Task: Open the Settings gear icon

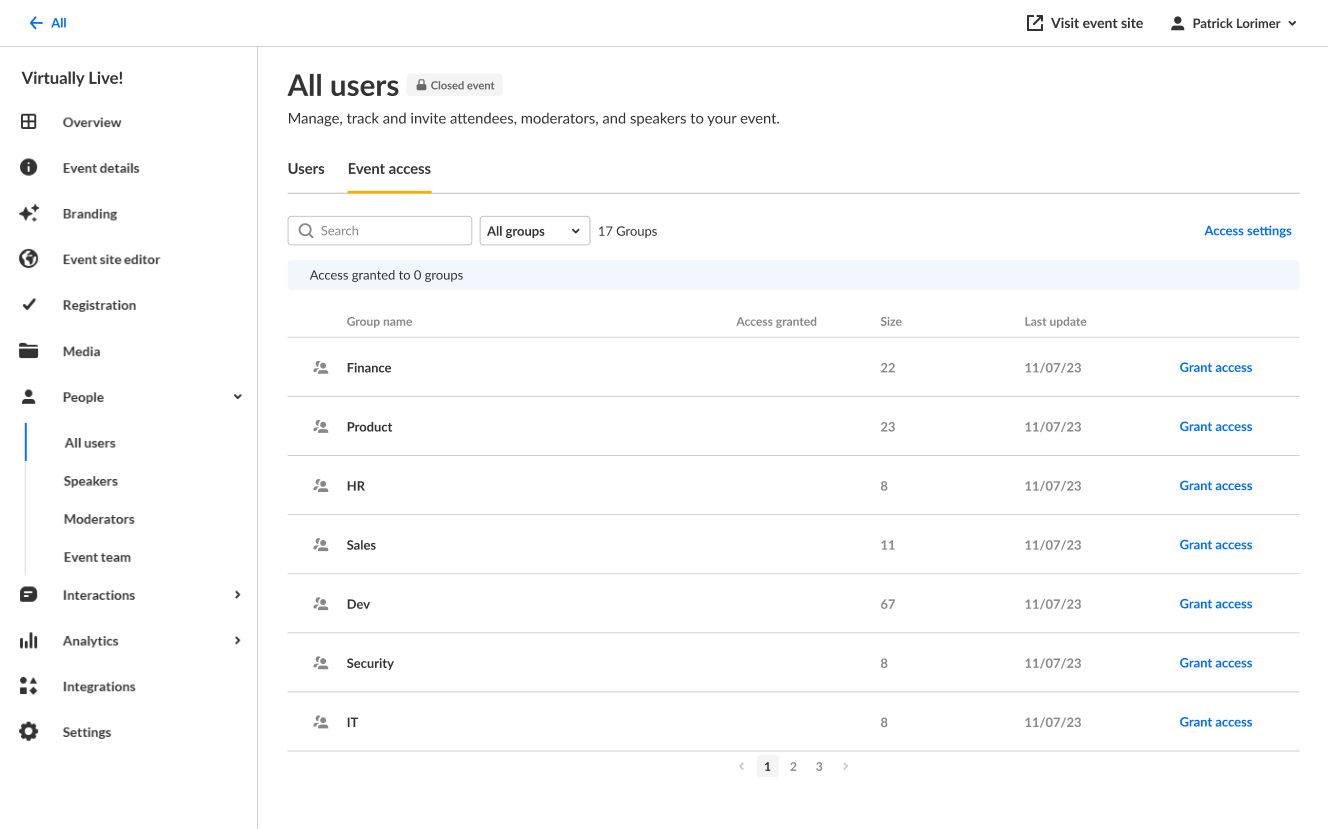Action: 29,732
